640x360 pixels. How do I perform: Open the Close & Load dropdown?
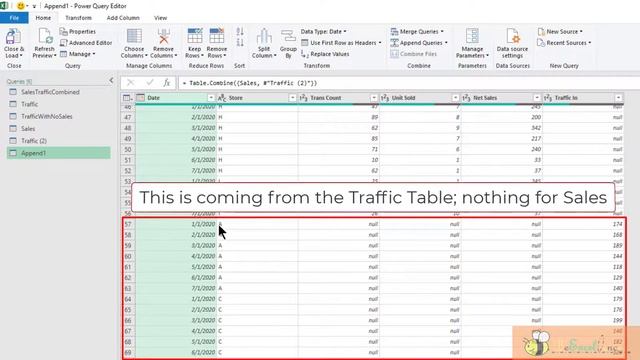click(13, 52)
